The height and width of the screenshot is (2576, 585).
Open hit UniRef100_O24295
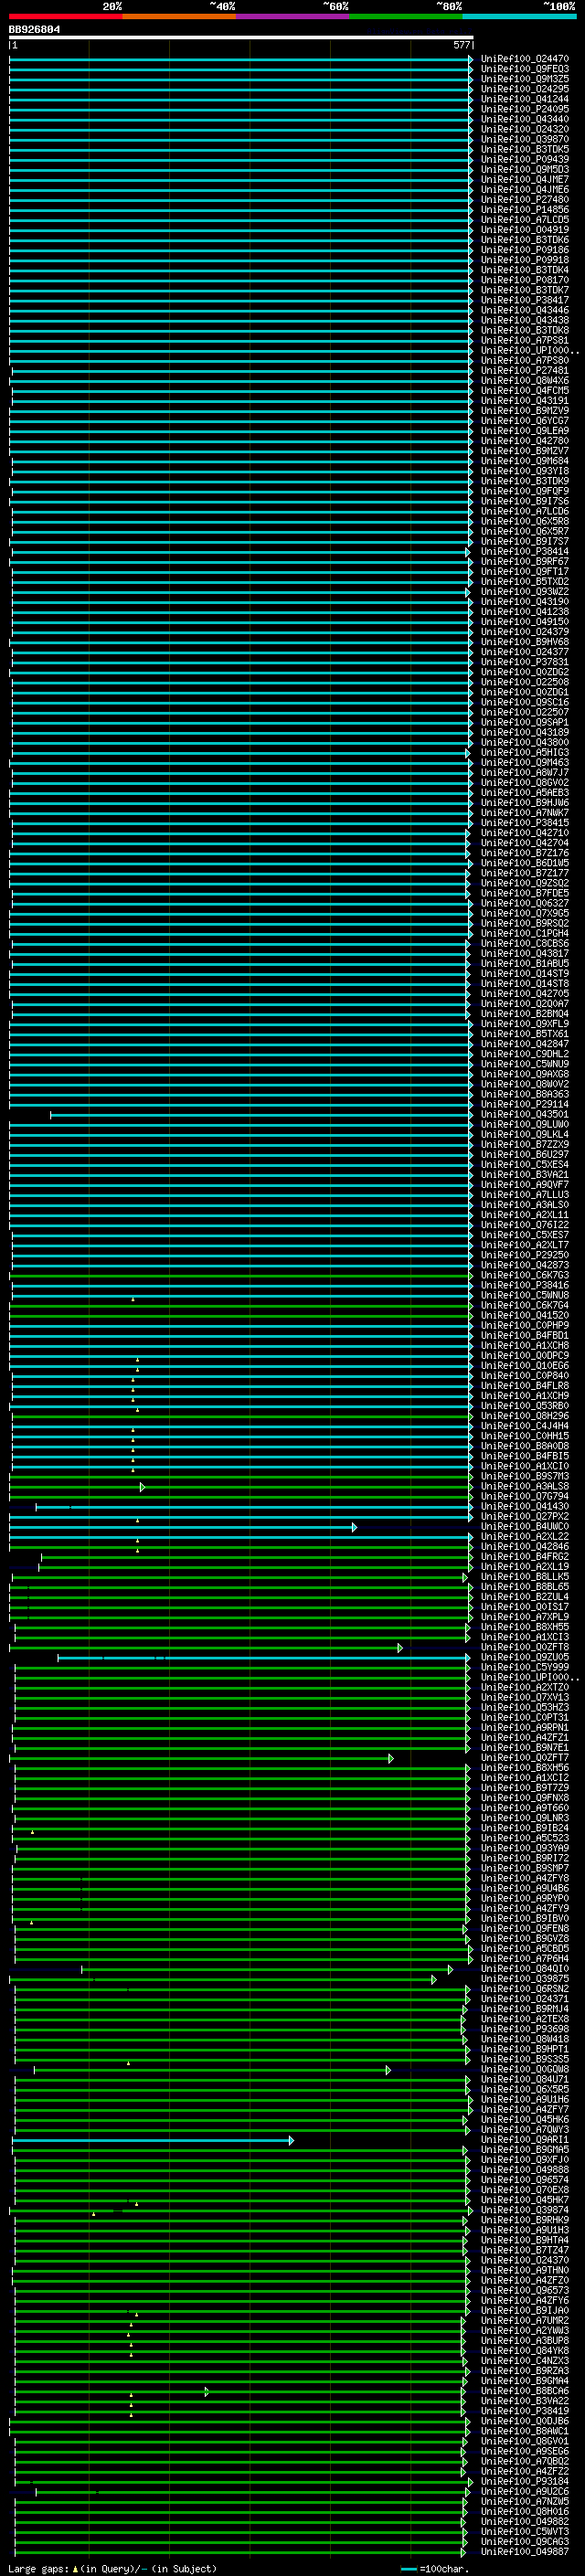click(x=524, y=90)
